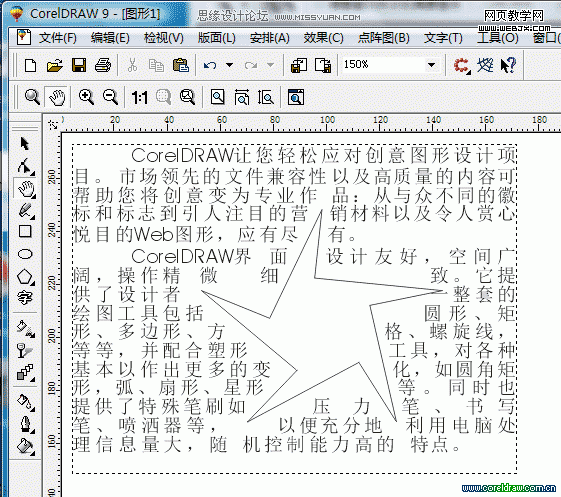The height and width of the screenshot is (497, 561).
Task: Select the Interactive Fill tool
Action: 26,328
